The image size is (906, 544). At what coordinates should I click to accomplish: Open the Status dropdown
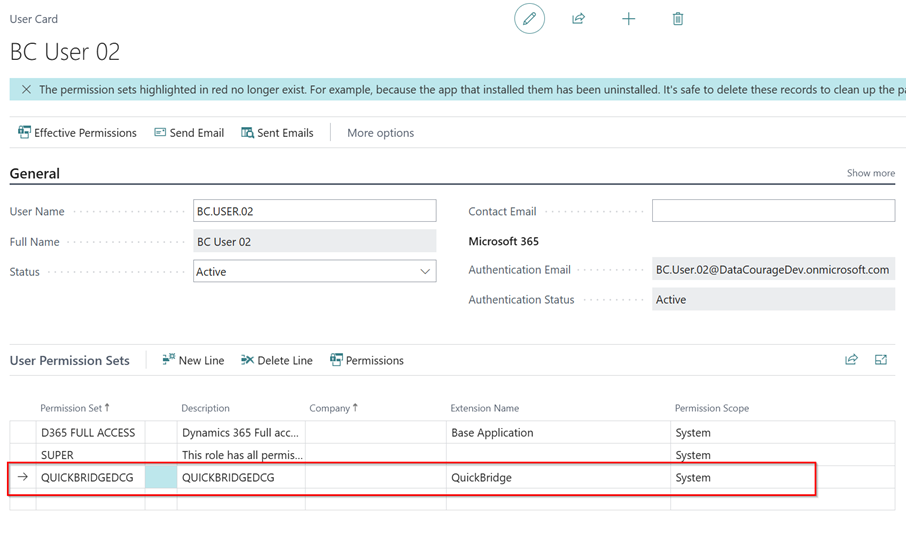tap(314, 271)
